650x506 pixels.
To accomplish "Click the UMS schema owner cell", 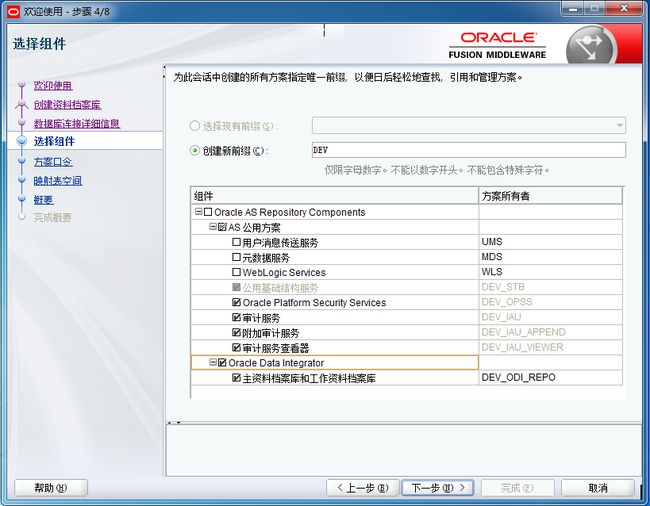I will point(551,242).
